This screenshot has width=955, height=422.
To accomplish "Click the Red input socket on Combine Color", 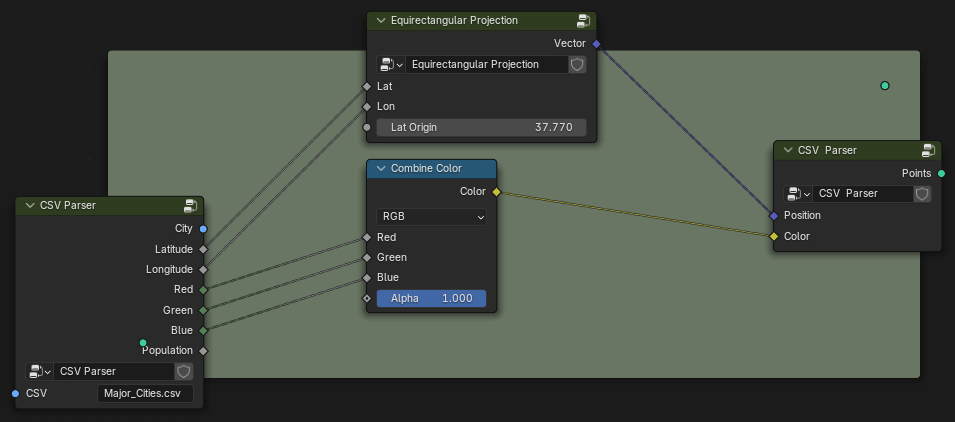I will click(x=366, y=237).
